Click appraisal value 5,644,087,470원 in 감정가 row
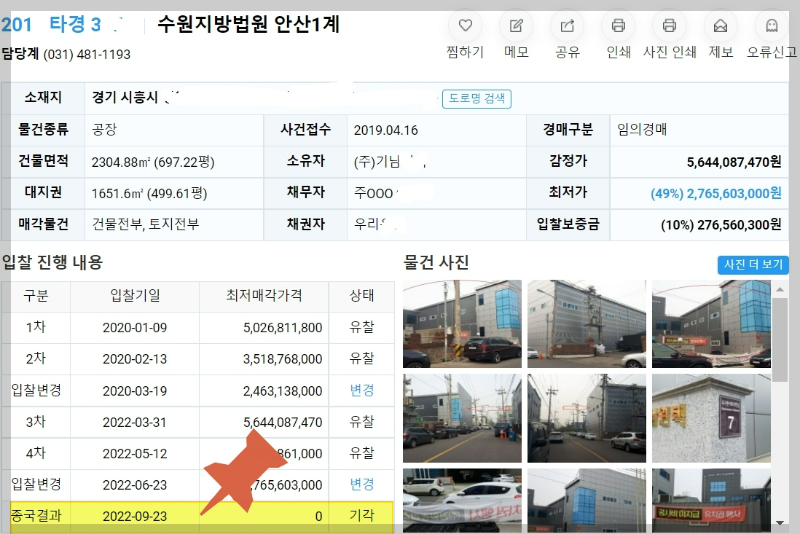The image size is (800, 534). tap(734, 162)
